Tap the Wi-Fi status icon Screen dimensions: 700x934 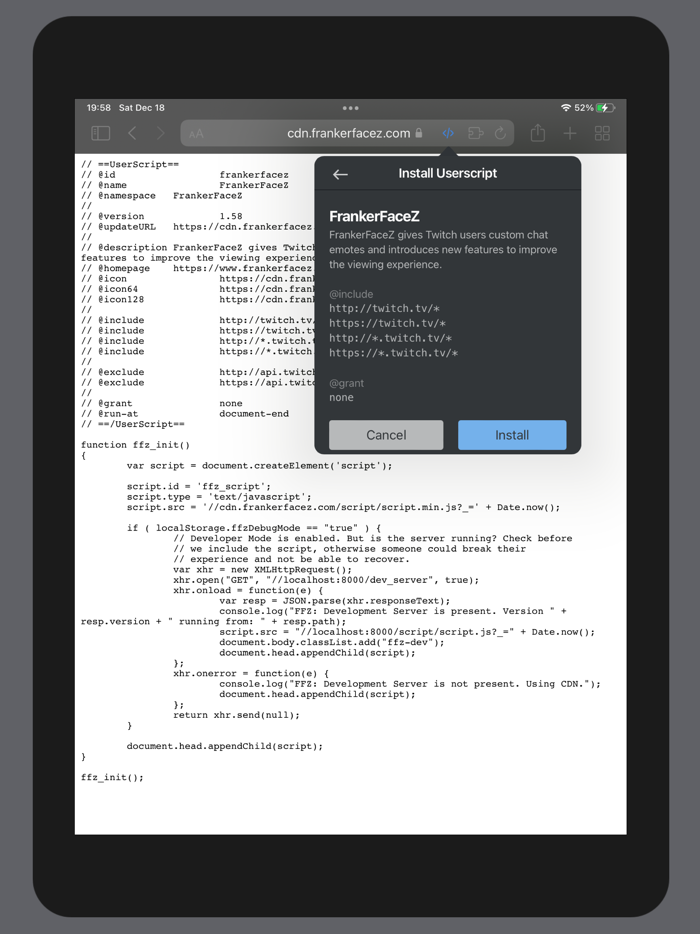coord(565,108)
